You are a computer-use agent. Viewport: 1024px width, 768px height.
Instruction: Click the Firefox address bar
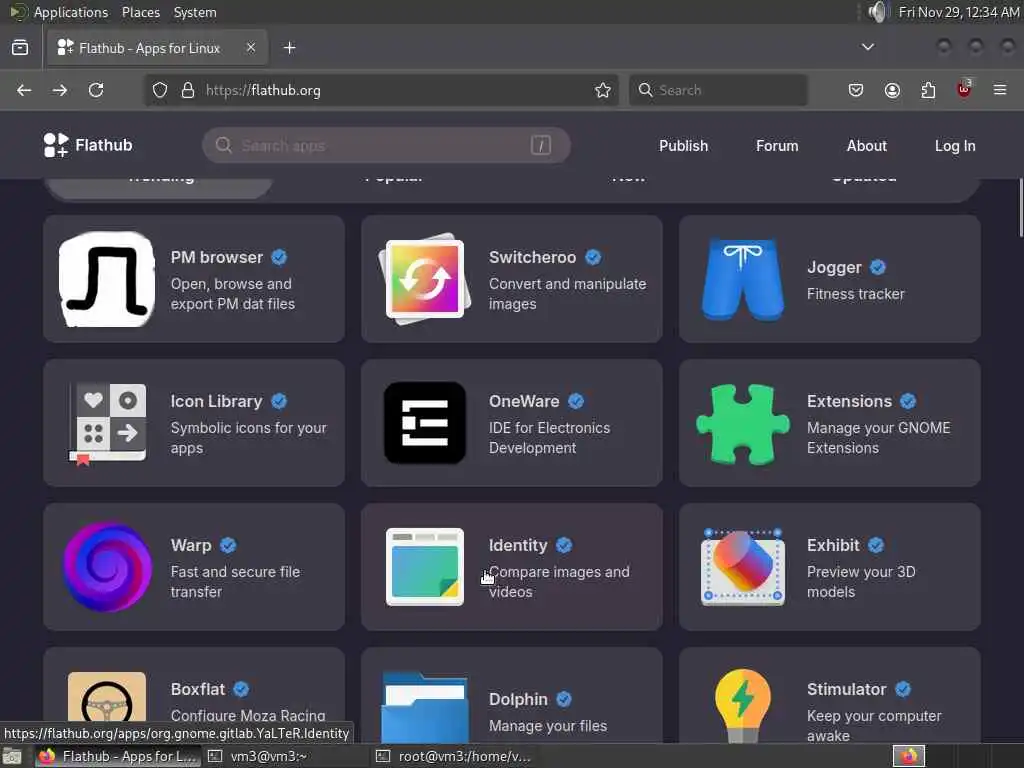click(381, 90)
